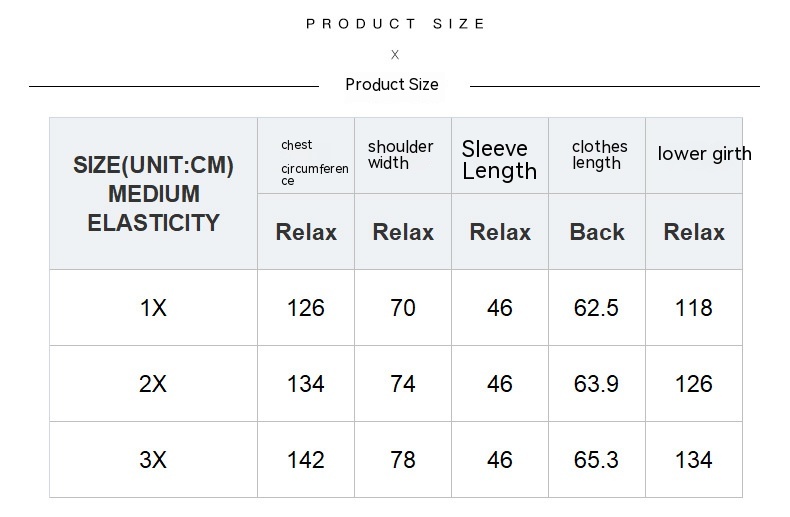Click the Relax label under shoulder width

(x=403, y=232)
